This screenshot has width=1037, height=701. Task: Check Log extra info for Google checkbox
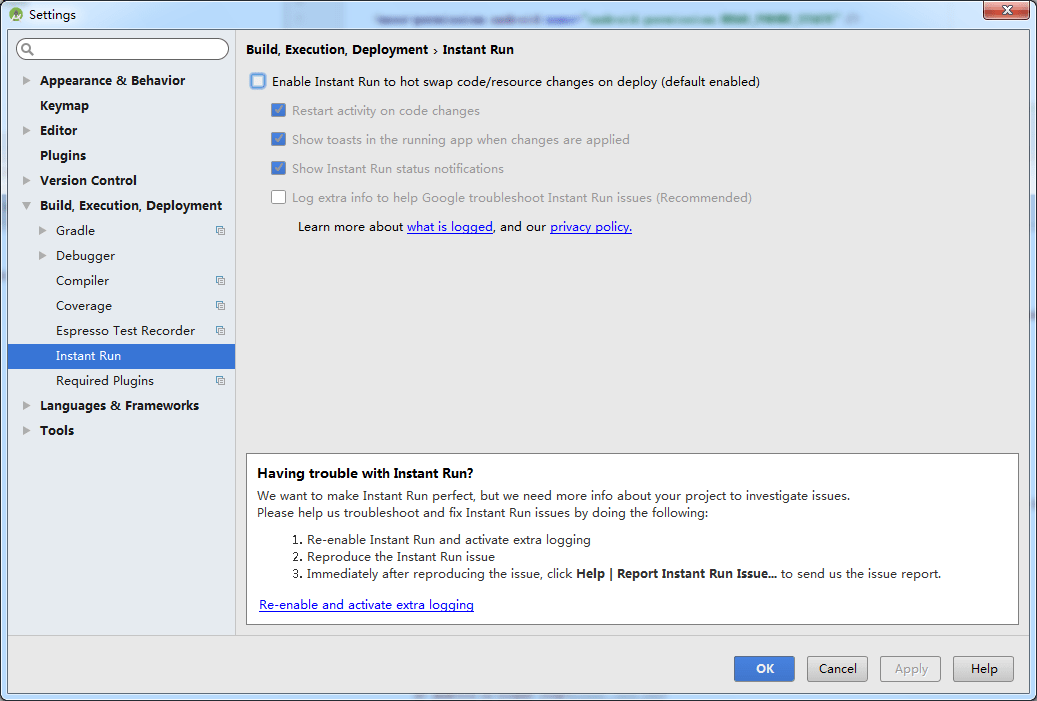point(278,198)
